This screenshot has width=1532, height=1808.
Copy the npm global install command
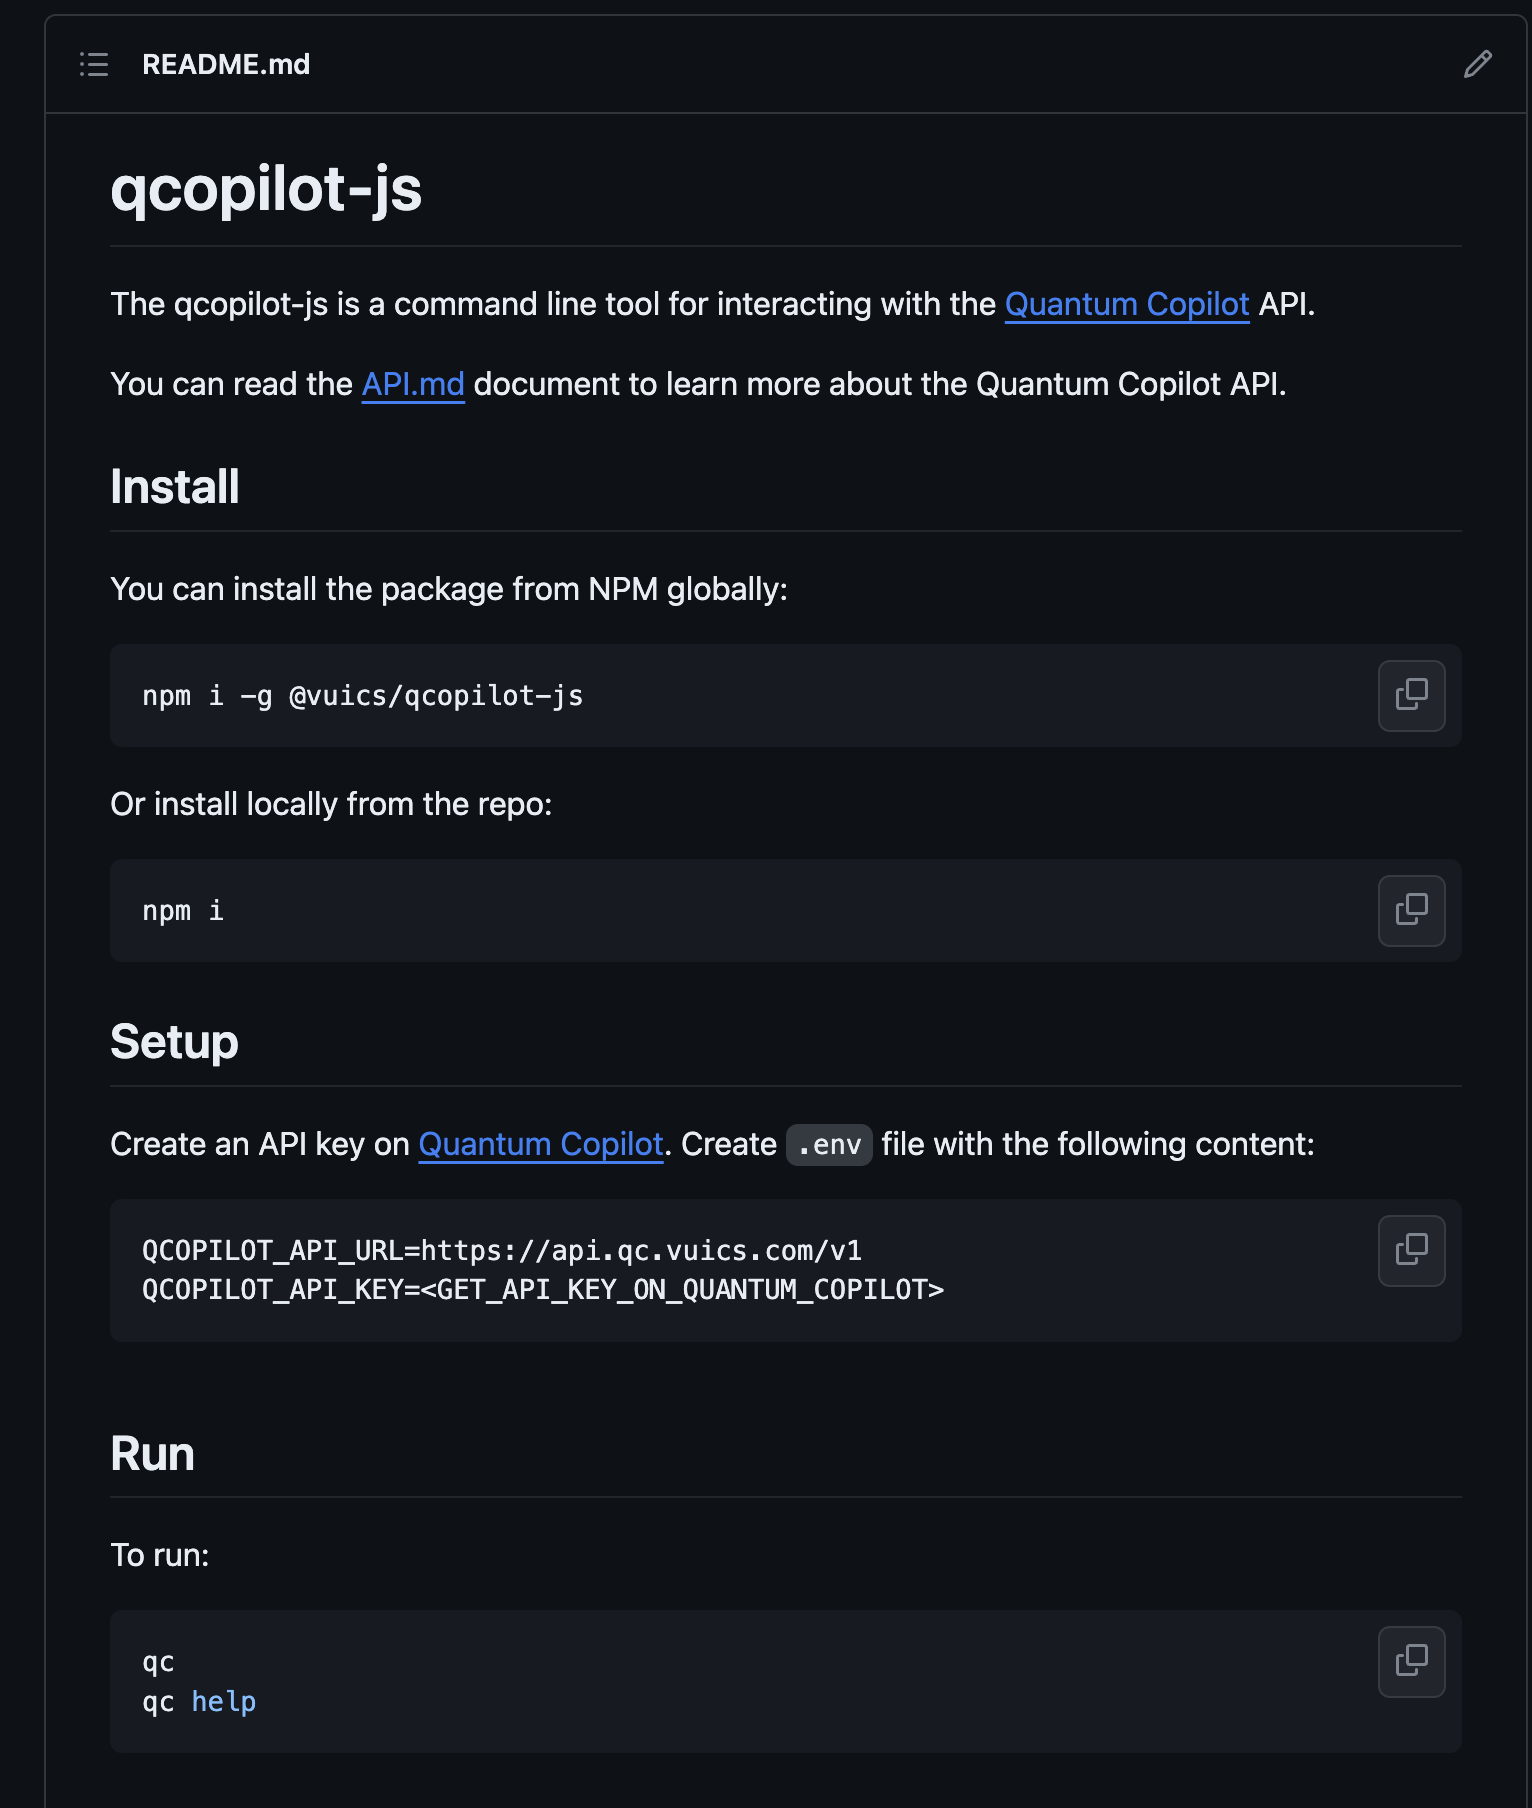click(1411, 696)
